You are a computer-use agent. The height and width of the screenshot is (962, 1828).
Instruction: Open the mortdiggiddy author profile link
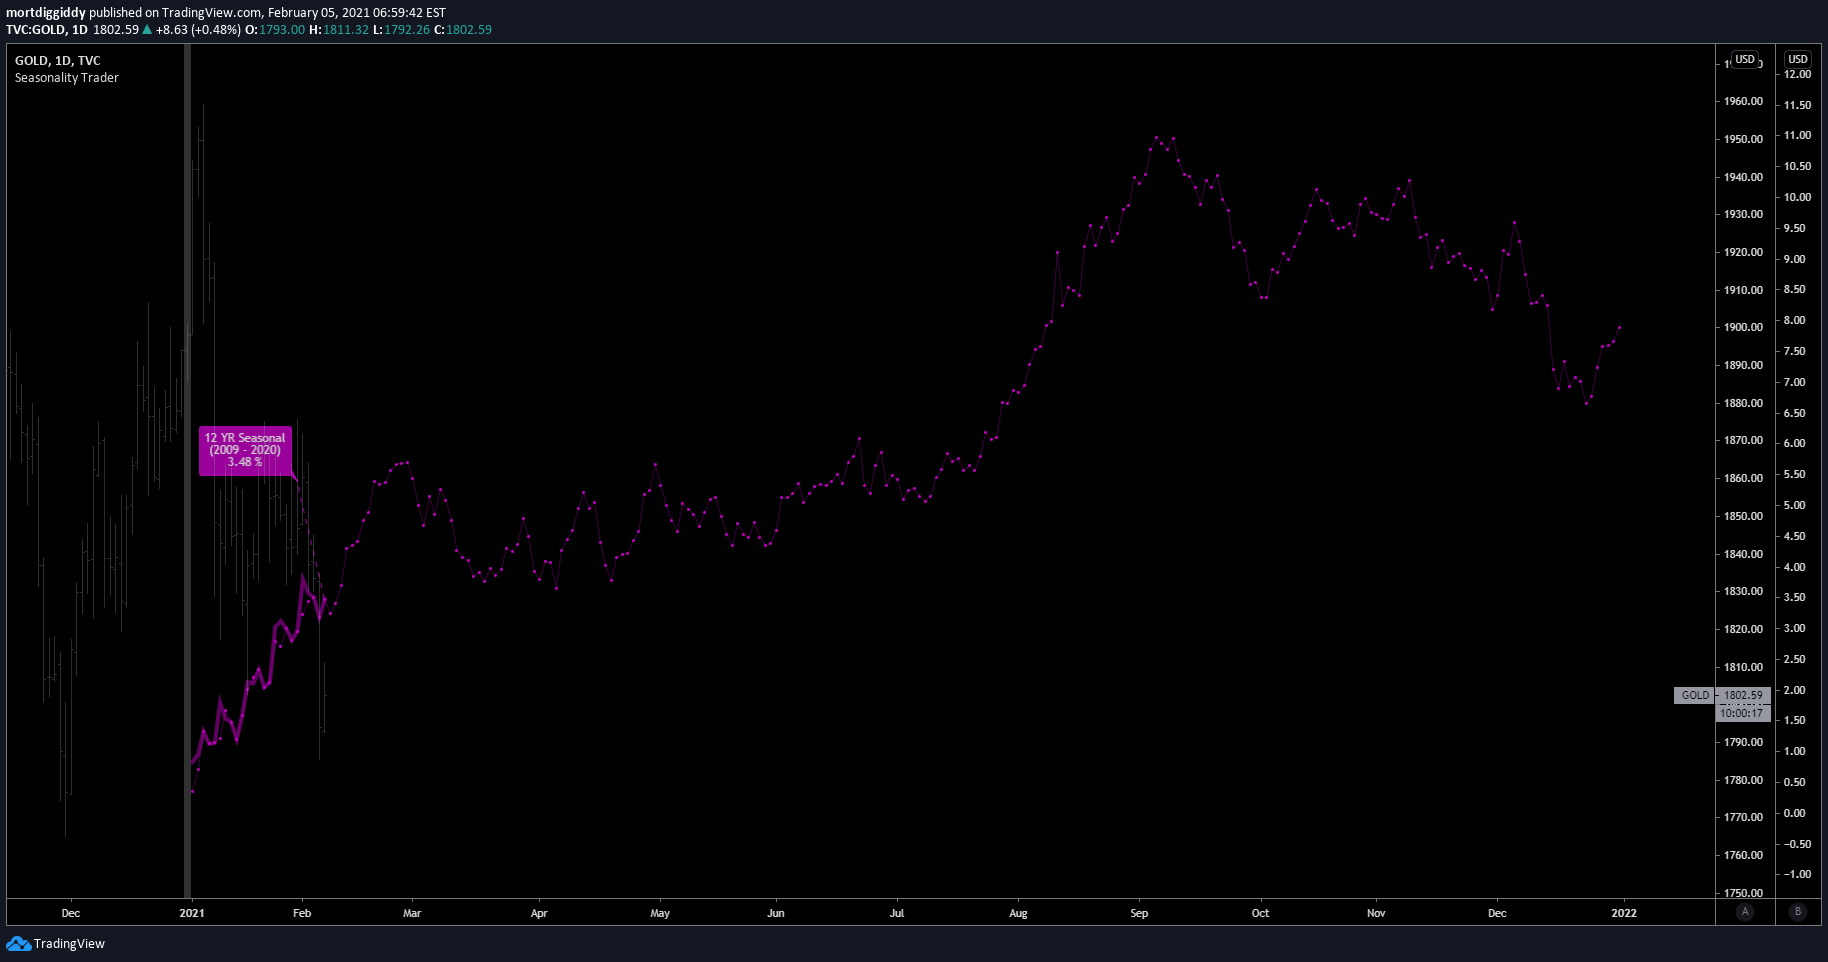click(x=46, y=13)
